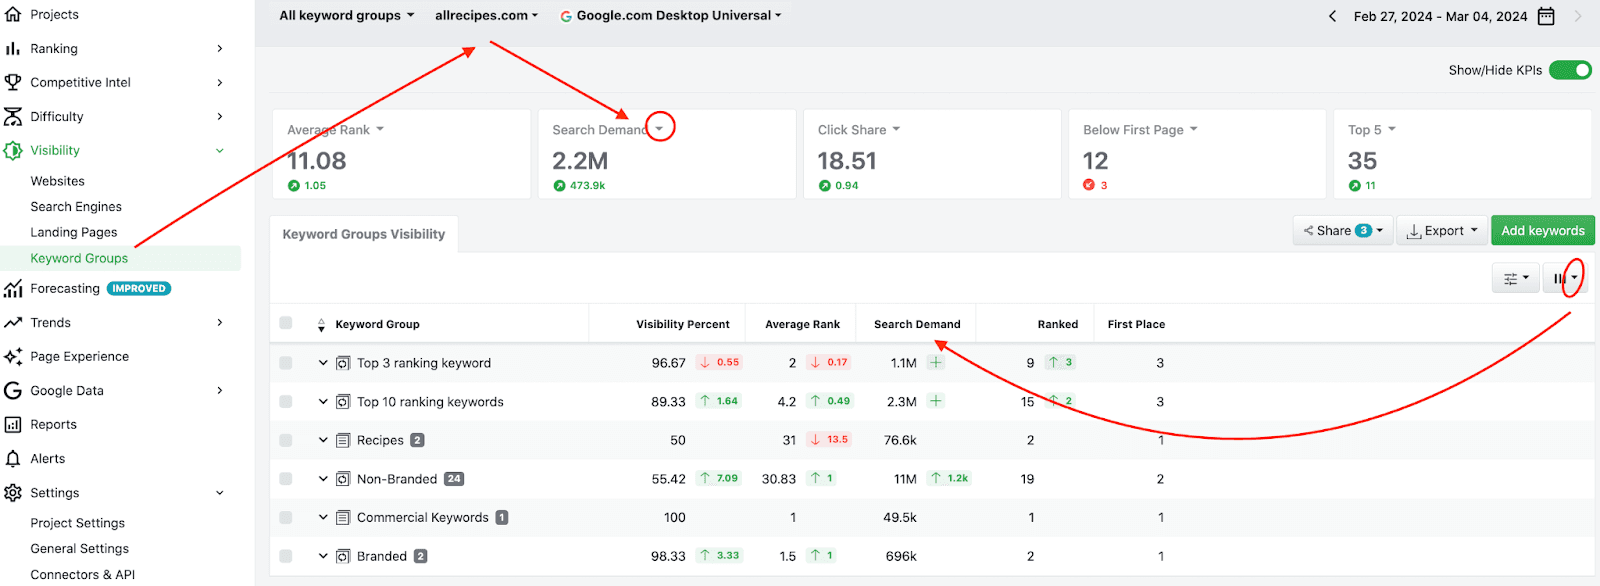Open the calendar date picker icon
The height and width of the screenshot is (586, 1600).
[x=1546, y=16]
